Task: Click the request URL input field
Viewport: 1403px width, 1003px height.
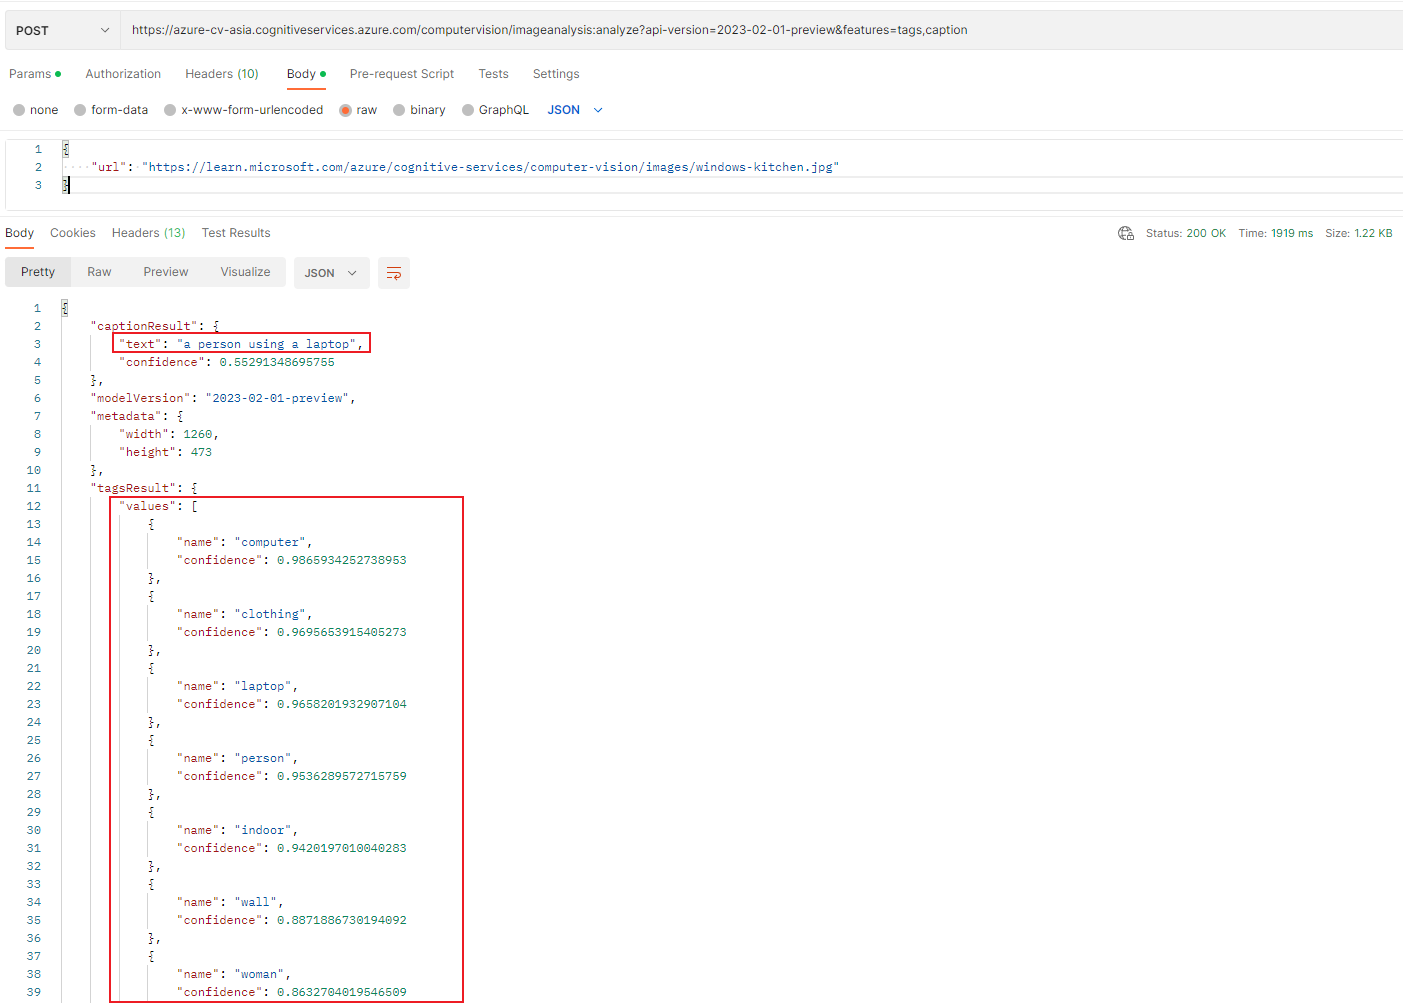Action: (x=760, y=30)
